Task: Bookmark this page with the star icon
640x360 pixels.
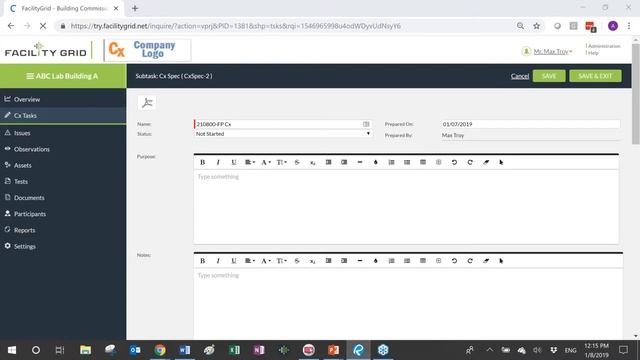Action: [x=536, y=26]
